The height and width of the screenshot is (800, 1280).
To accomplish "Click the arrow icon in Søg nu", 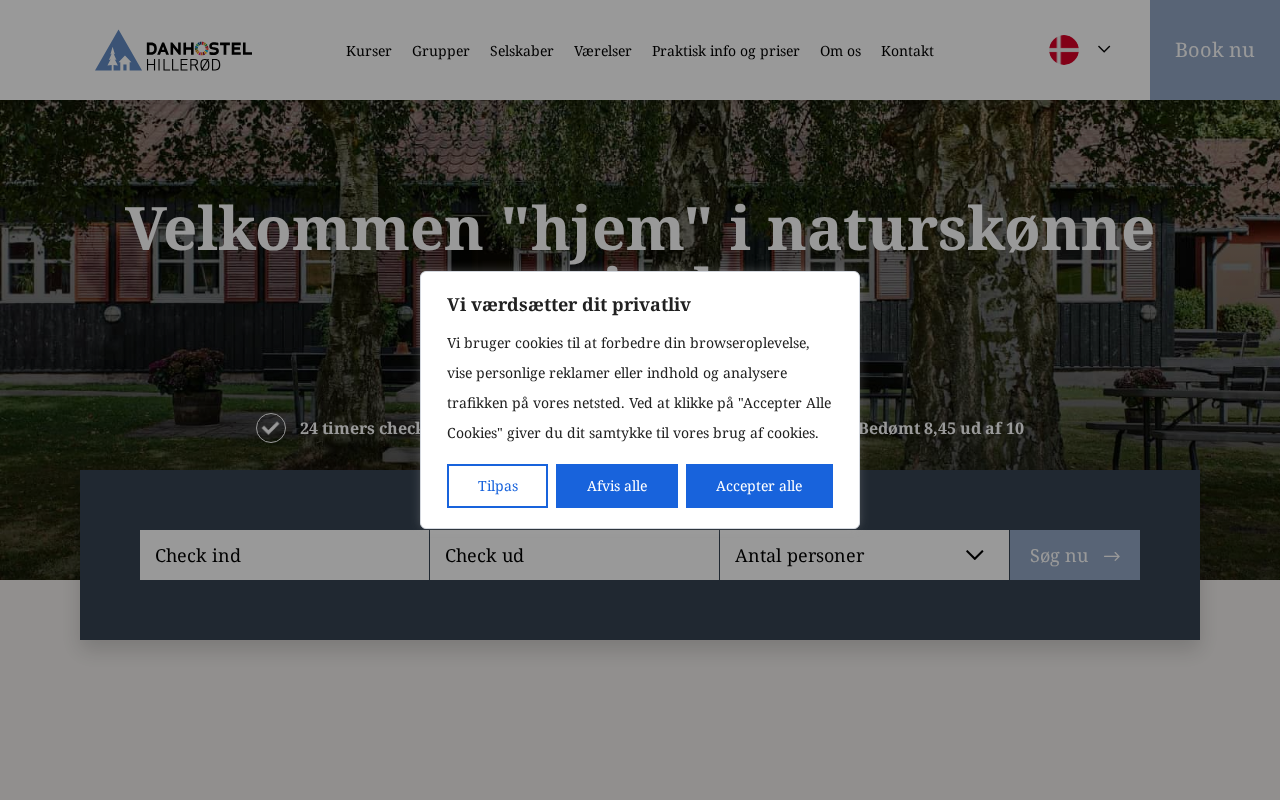I will click(x=1111, y=556).
